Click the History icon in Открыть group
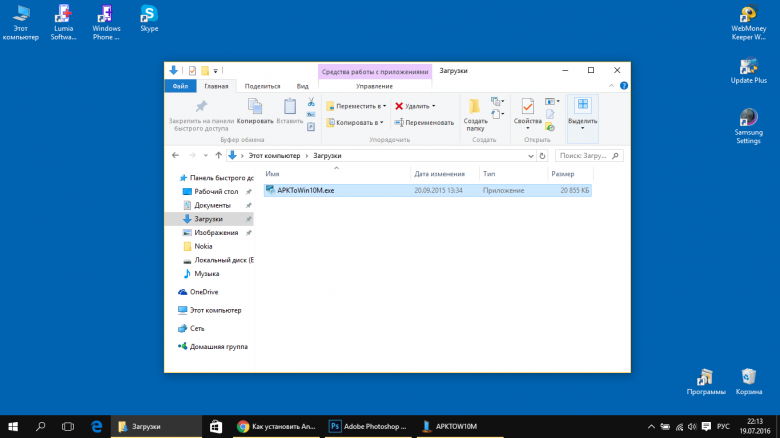The height and width of the screenshot is (438, 780). (x=550, y=127)
